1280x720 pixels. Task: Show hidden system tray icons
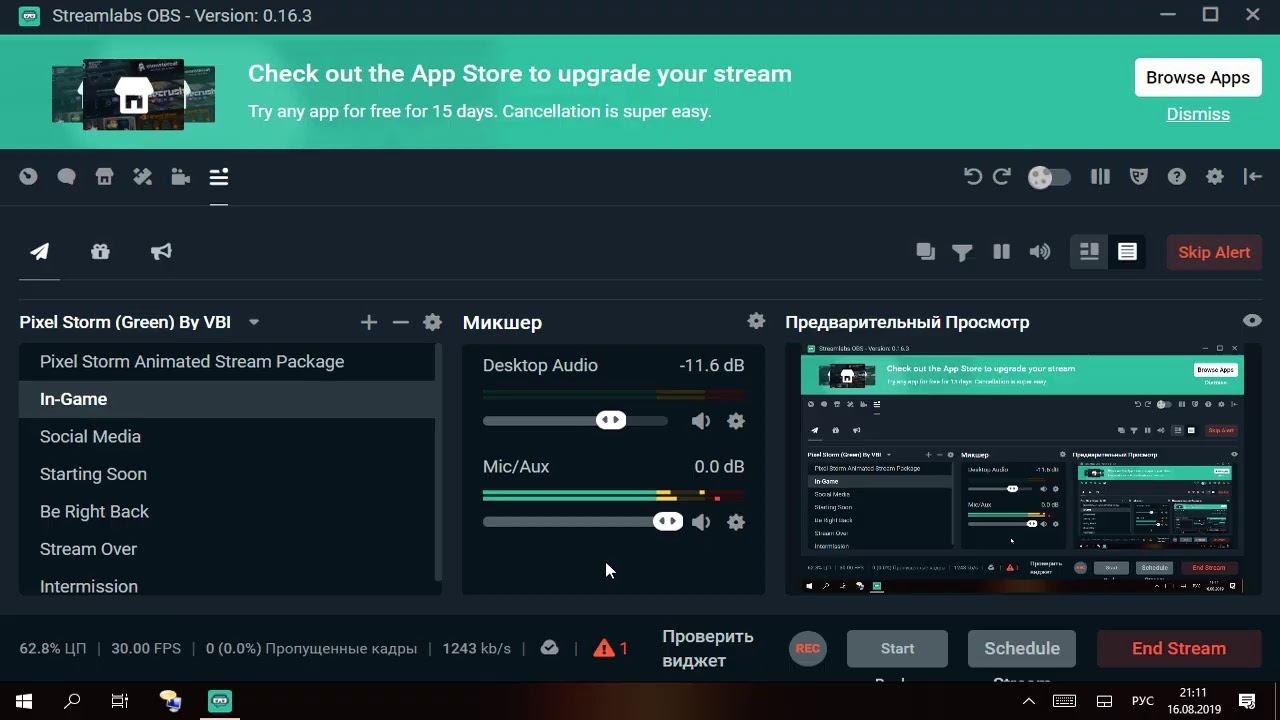[x=1028, y=701]
